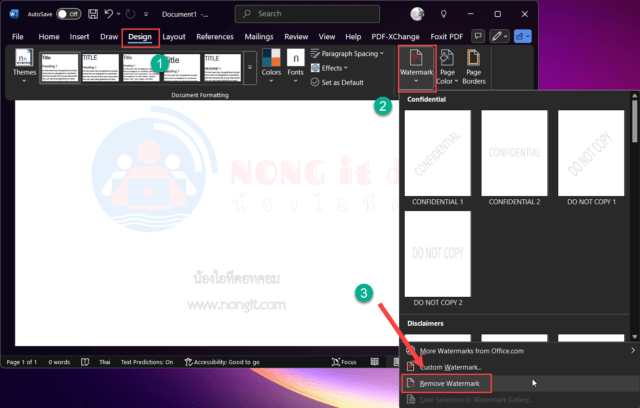Open the Page Color dropdown

pos(447,67)
